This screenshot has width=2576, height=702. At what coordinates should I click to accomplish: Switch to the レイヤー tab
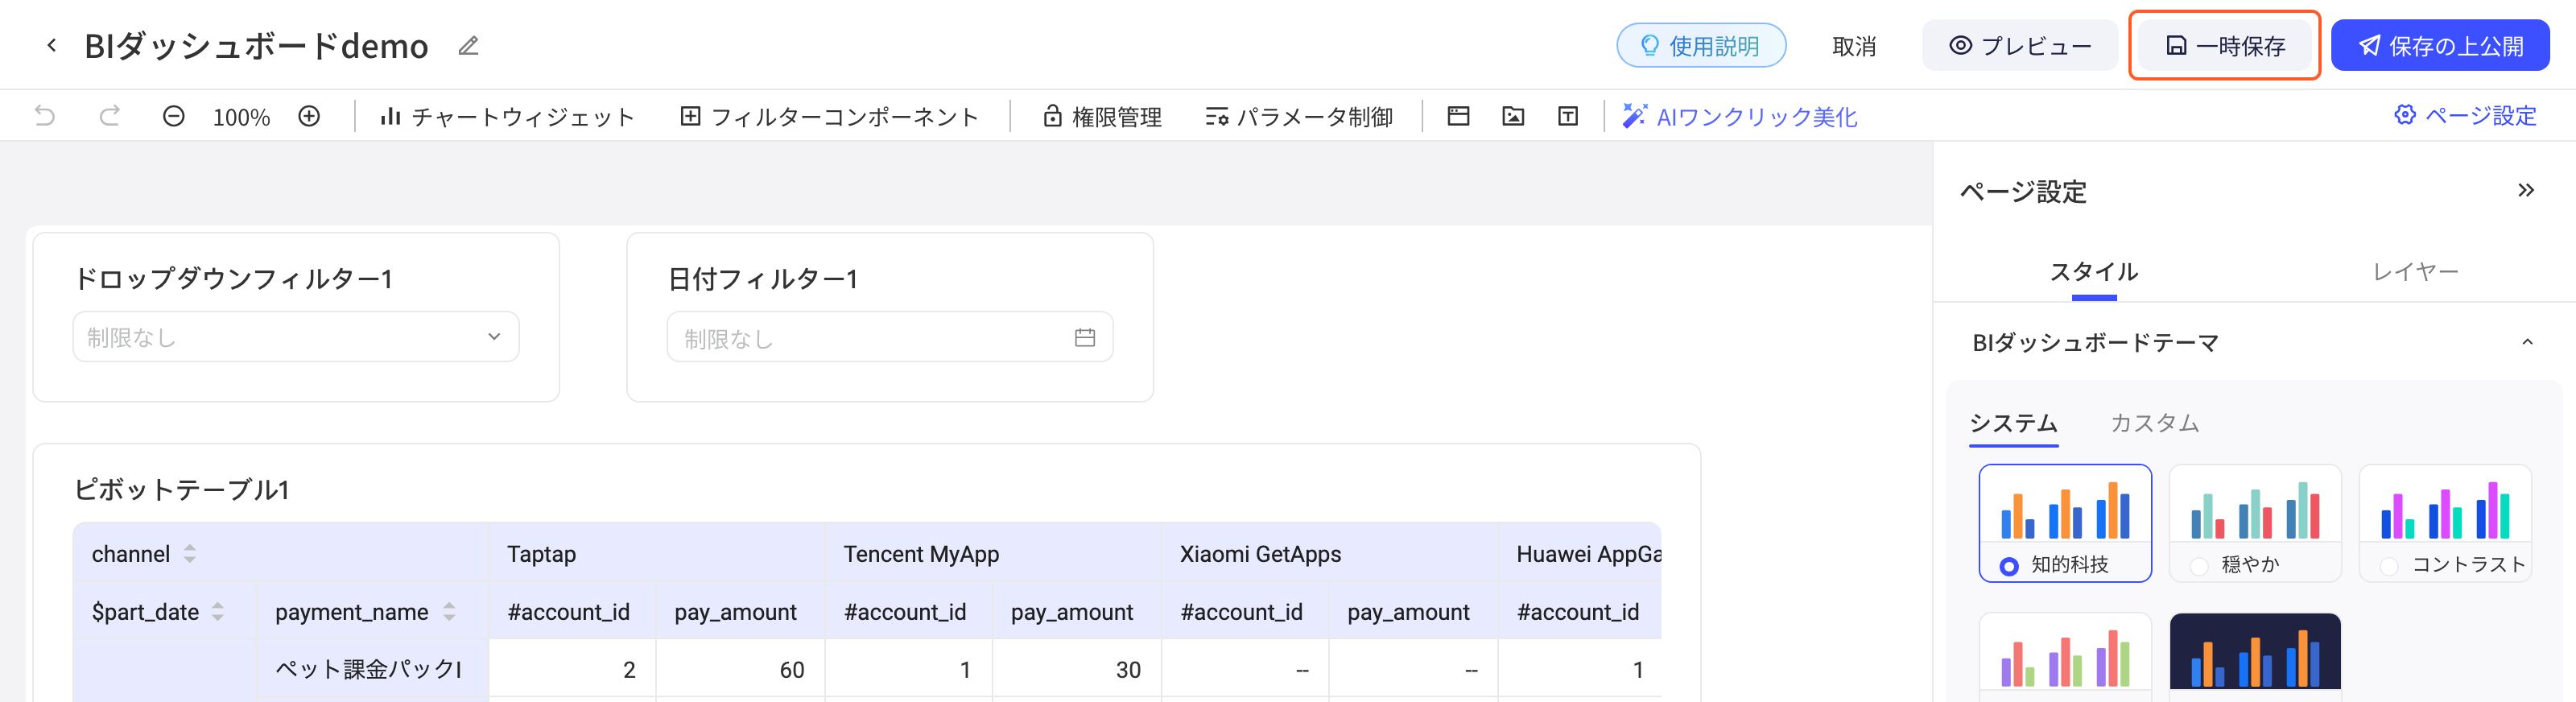[x=2415, y=272]
